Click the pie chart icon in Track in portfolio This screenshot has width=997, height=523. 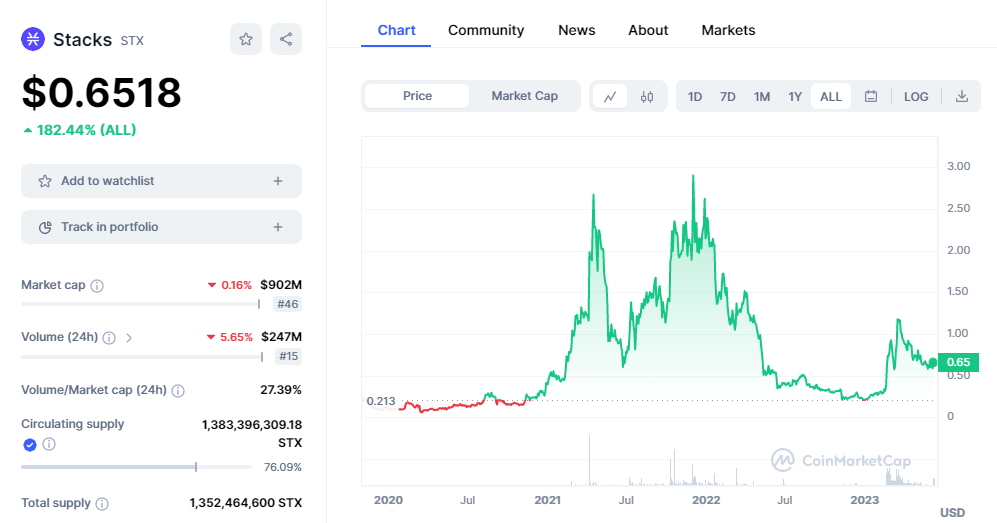[45, 227]
